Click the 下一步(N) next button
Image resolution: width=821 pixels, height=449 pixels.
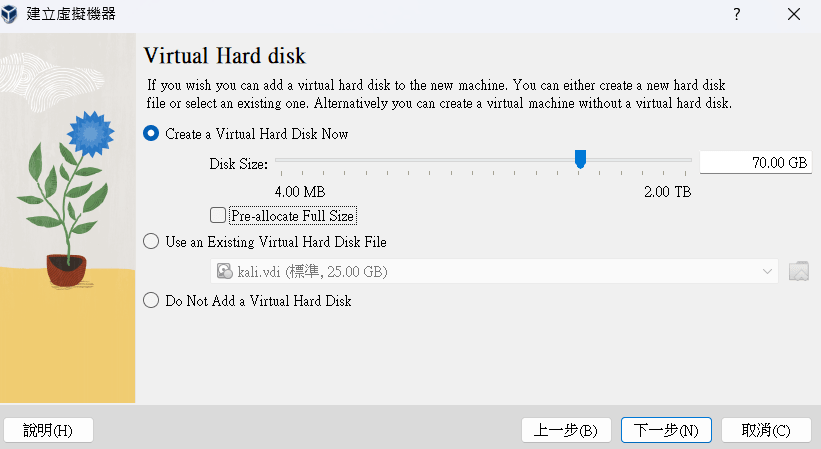(666, 430)
